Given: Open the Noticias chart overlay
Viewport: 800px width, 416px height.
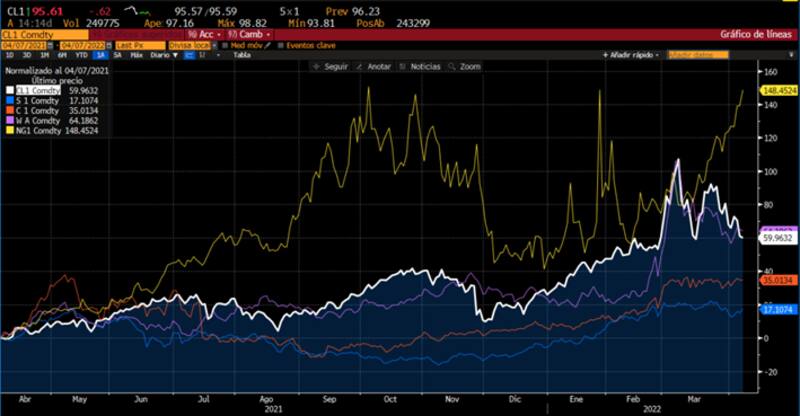Looking at the screenshot, I should pyautogui.click(x=411, y=66).
